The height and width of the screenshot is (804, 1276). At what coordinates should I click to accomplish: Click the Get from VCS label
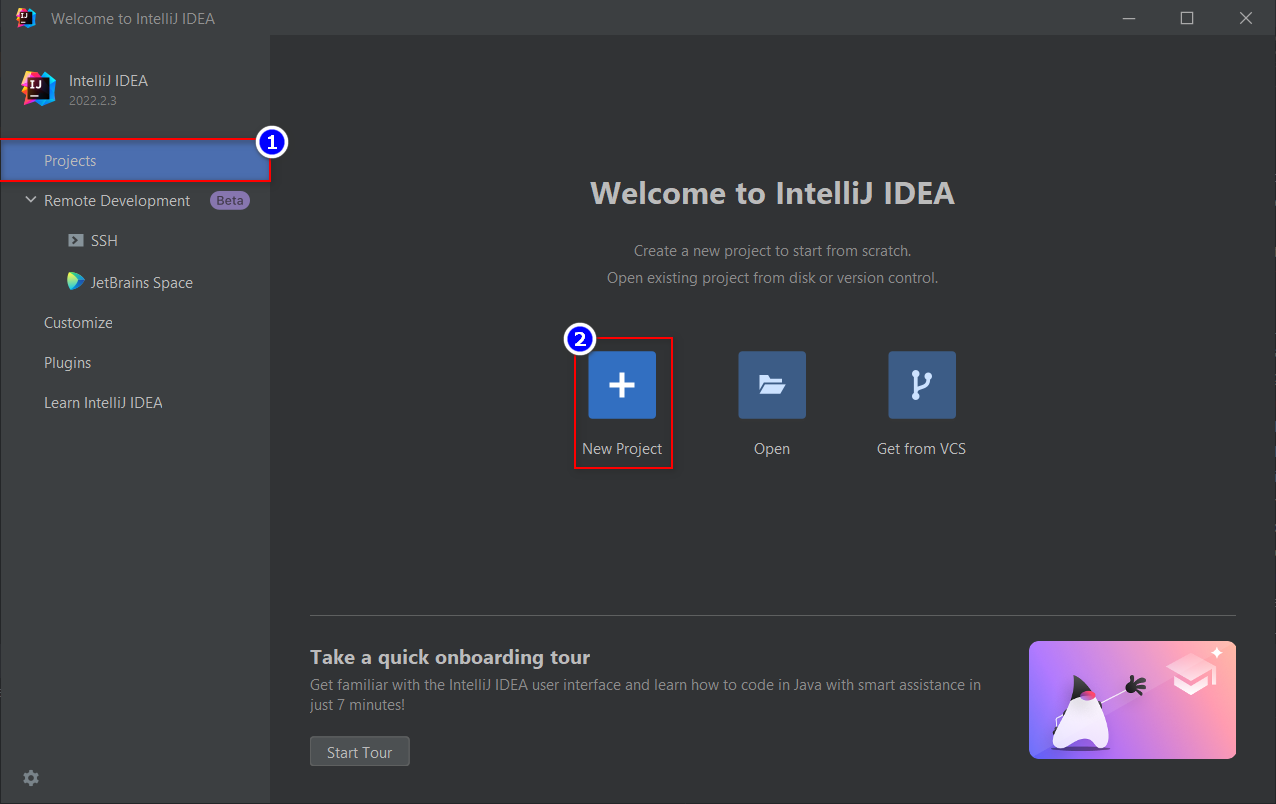pyautogui.click(x=922, y=449)
